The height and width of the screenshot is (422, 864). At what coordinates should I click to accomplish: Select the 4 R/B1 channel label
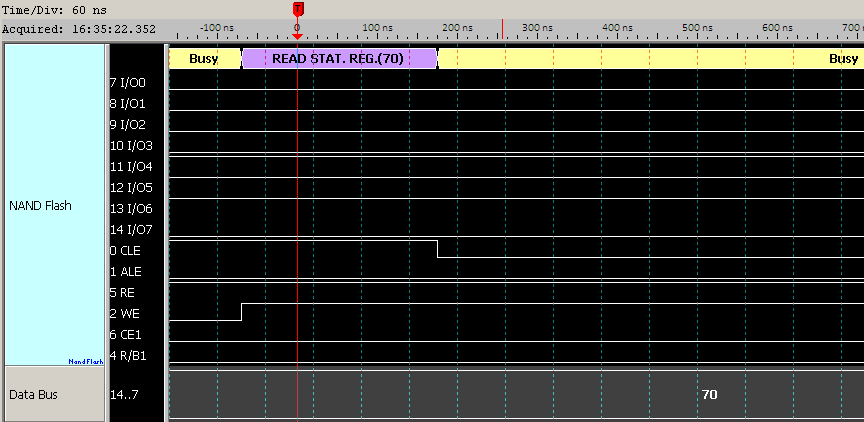coord(128,355)
